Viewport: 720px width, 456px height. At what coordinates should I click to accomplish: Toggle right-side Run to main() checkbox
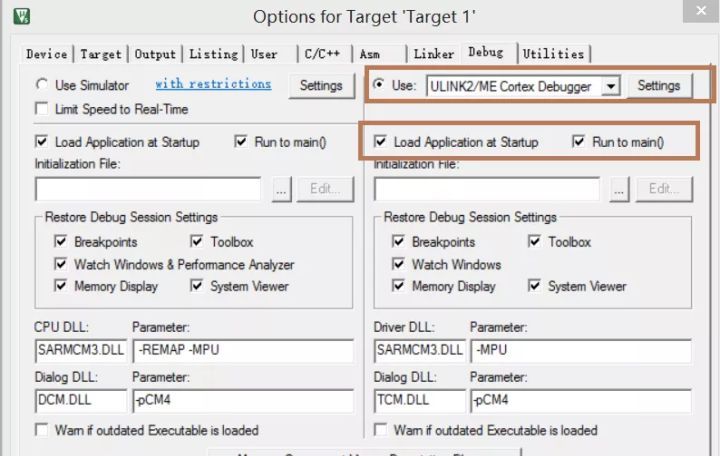pos(579,142)
